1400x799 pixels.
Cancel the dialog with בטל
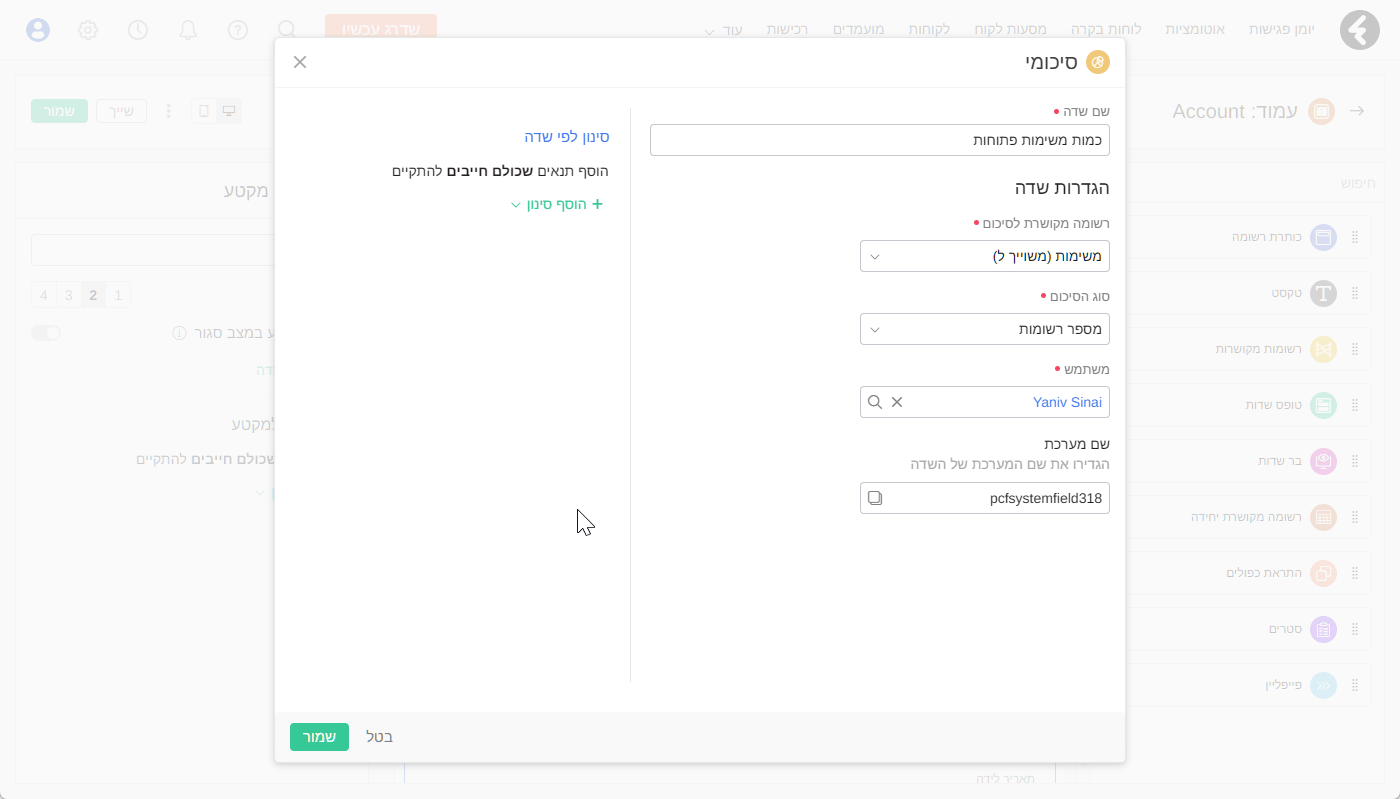[379, 737]
